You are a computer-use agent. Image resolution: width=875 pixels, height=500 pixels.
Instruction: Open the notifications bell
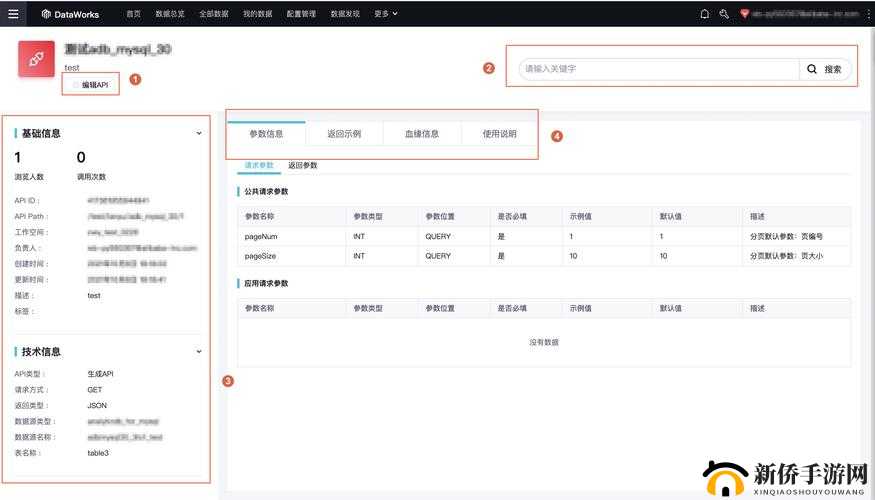[705, 14]
